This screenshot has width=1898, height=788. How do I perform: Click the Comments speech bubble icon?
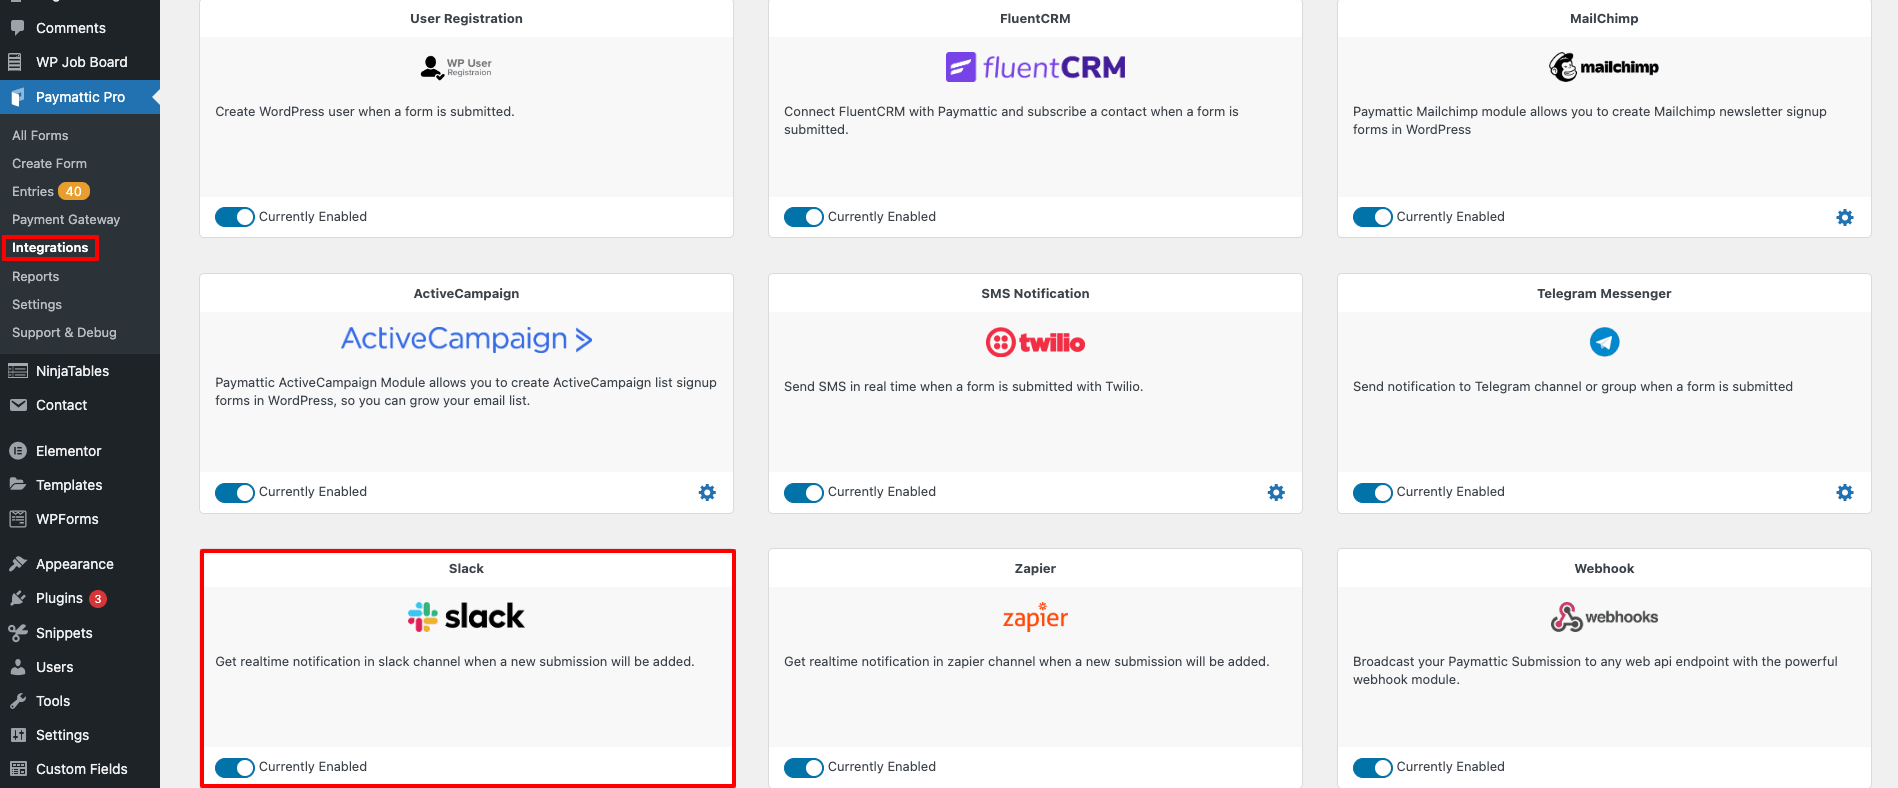tap(17, 28)
